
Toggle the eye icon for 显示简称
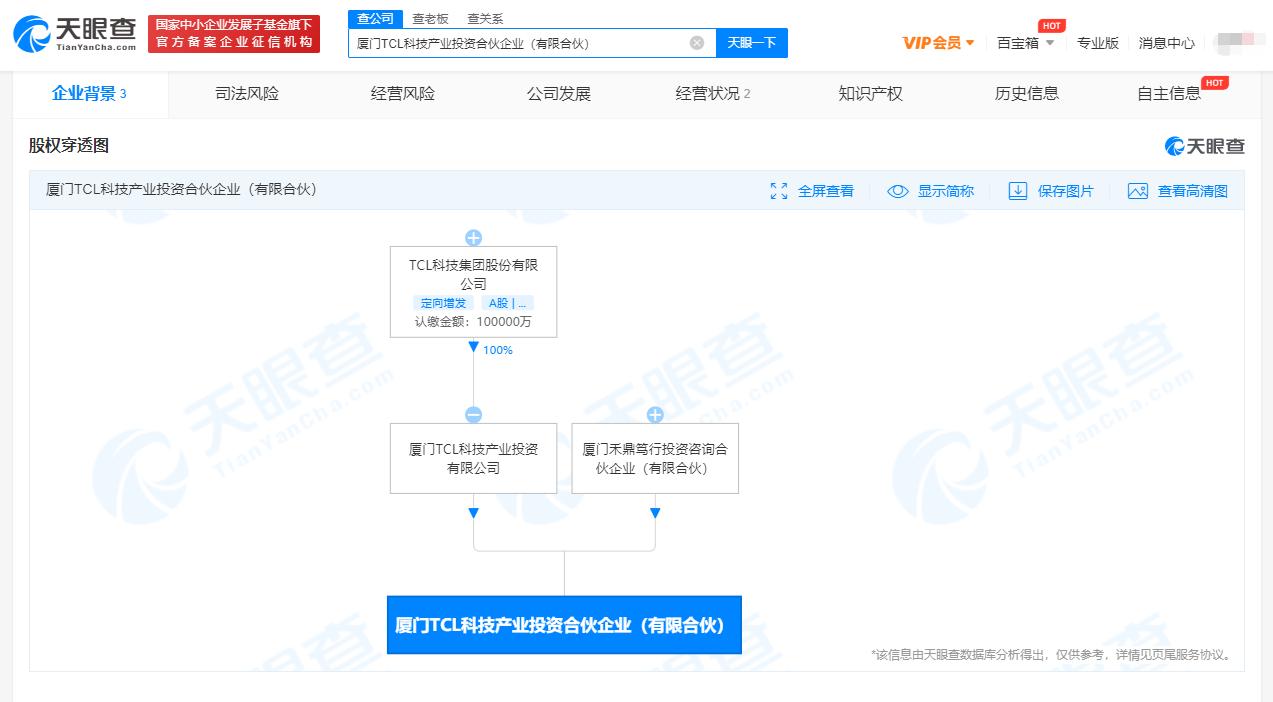coord(898,191)
